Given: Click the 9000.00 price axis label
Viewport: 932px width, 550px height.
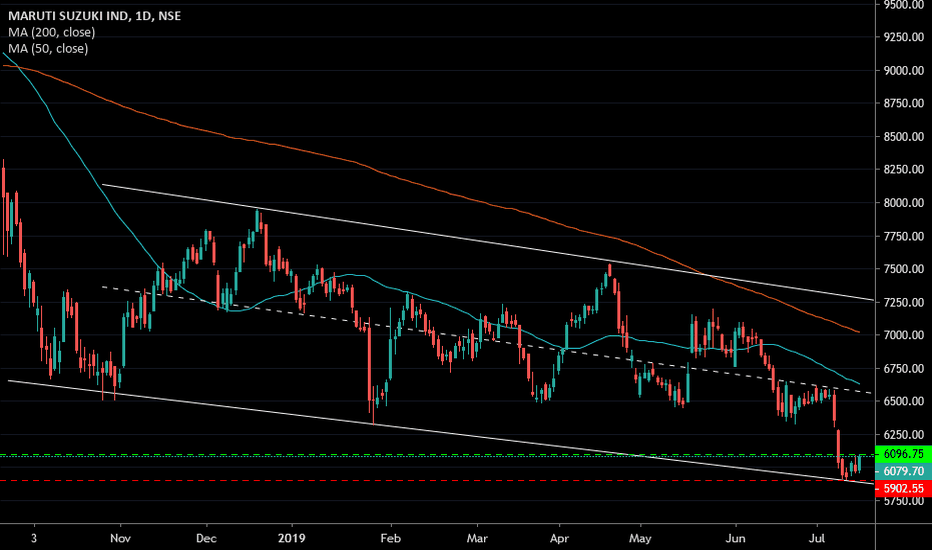Looking at the screenshot, I should point(903,71).
